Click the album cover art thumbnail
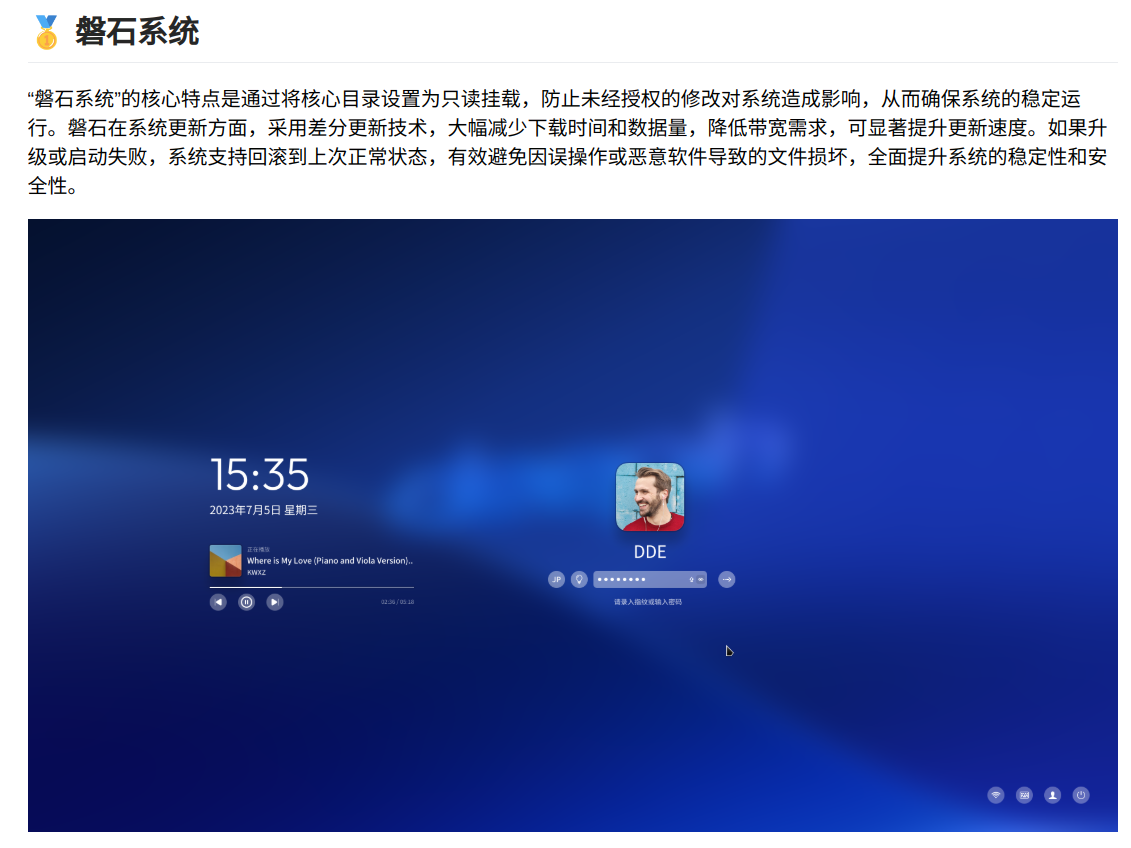 pyautogui.click(x=226, y=561)
